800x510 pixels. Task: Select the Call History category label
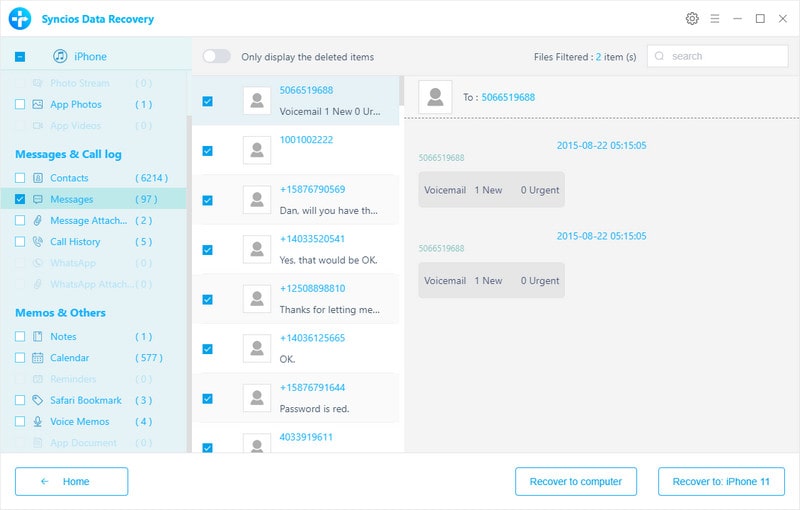click(x=75, y=242)
